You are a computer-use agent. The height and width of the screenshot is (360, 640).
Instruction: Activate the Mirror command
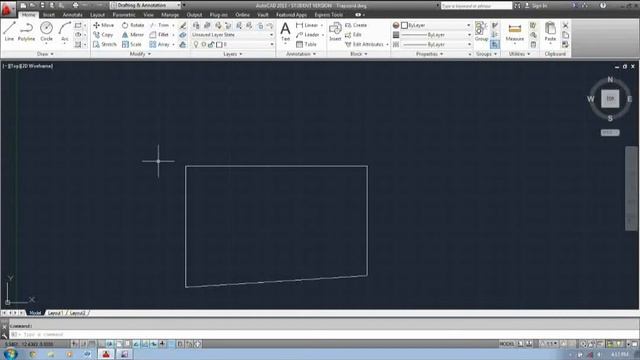[x=133, y=35]
